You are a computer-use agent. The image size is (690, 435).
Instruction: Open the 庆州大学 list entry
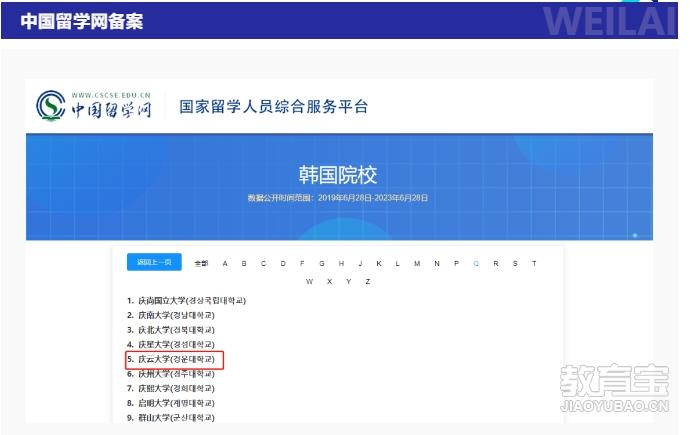[171, 373]
